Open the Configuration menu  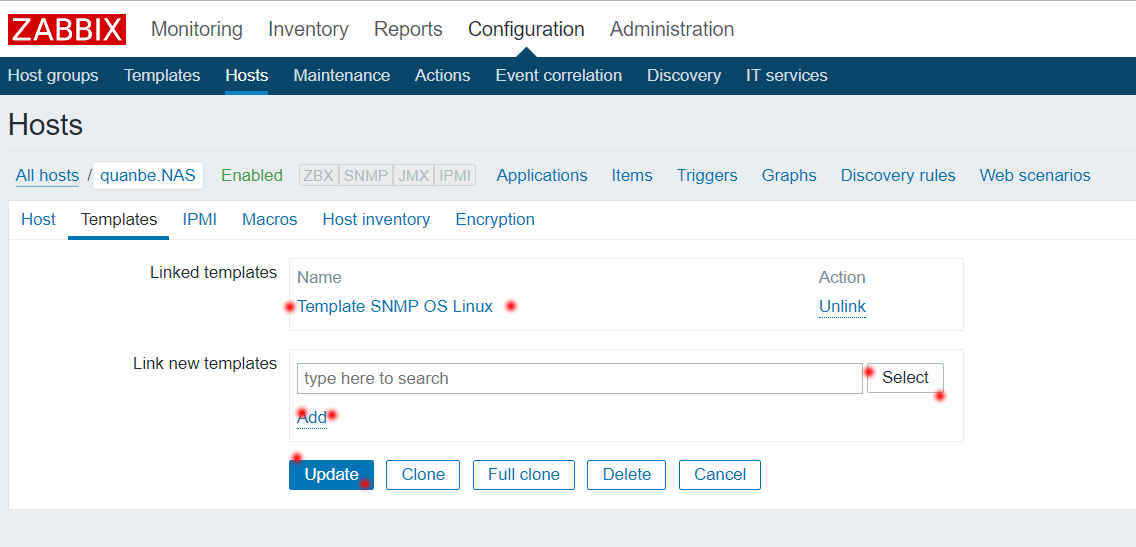[x=526, y=29]
